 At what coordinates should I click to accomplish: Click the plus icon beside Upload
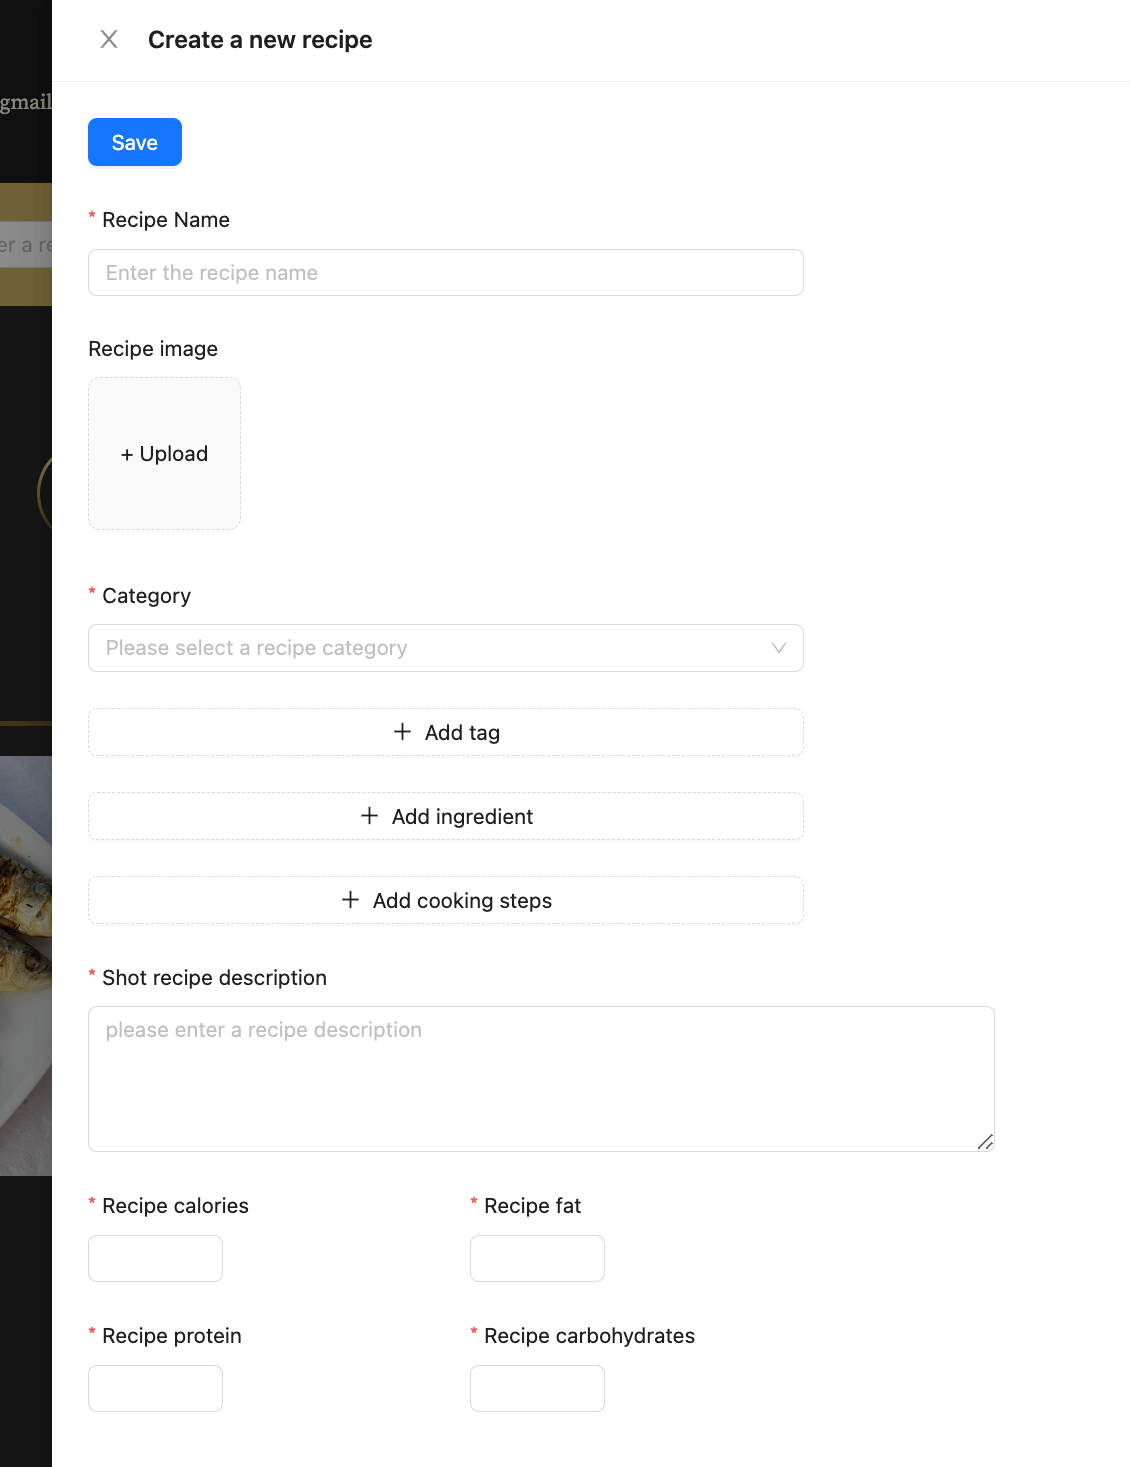(x=127, y=455)
